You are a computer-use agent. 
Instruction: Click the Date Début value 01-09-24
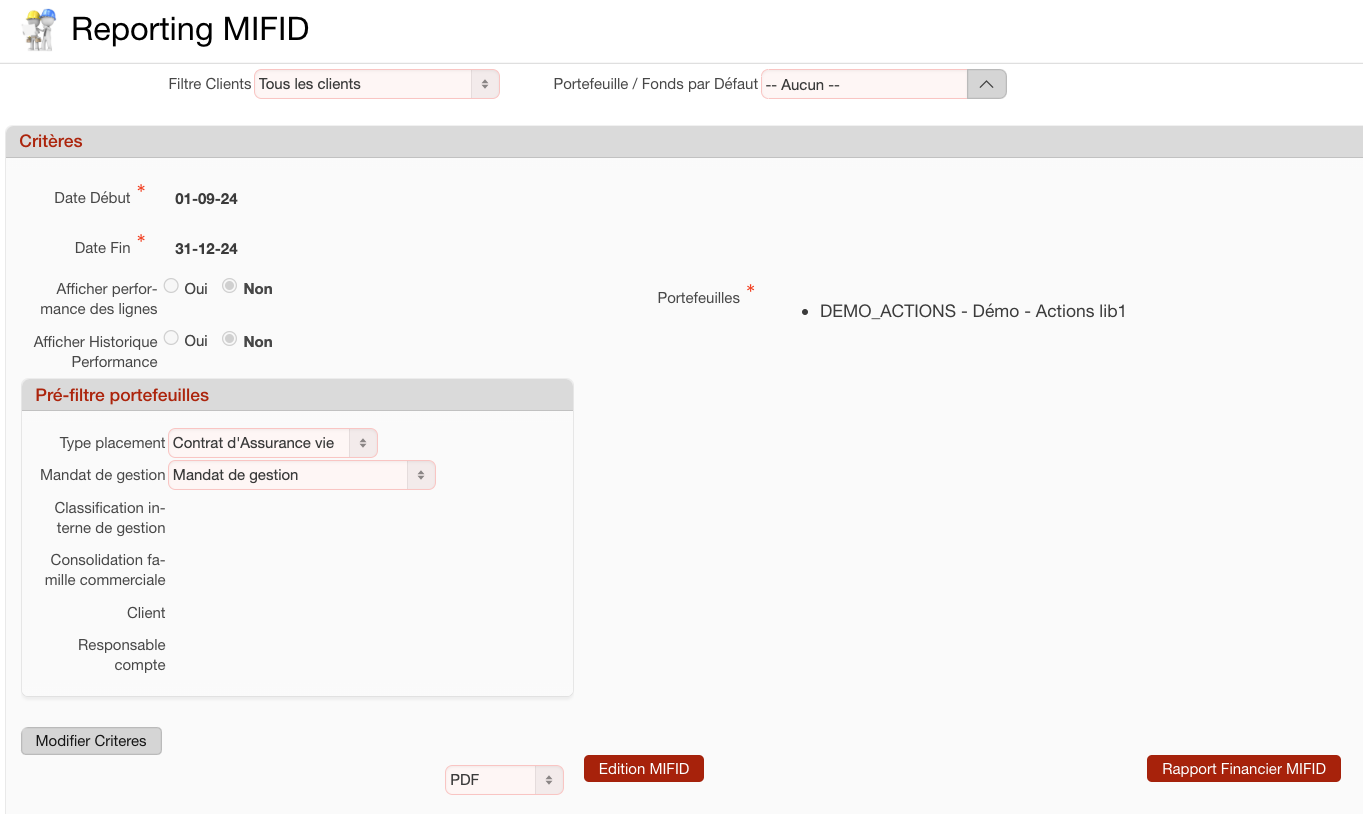(x=206, y=199)
